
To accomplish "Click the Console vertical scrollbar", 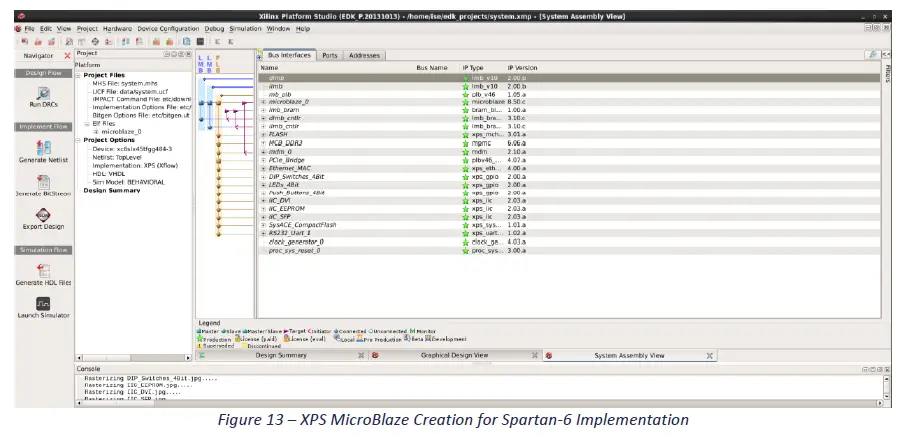I will (x=886, y=388).
